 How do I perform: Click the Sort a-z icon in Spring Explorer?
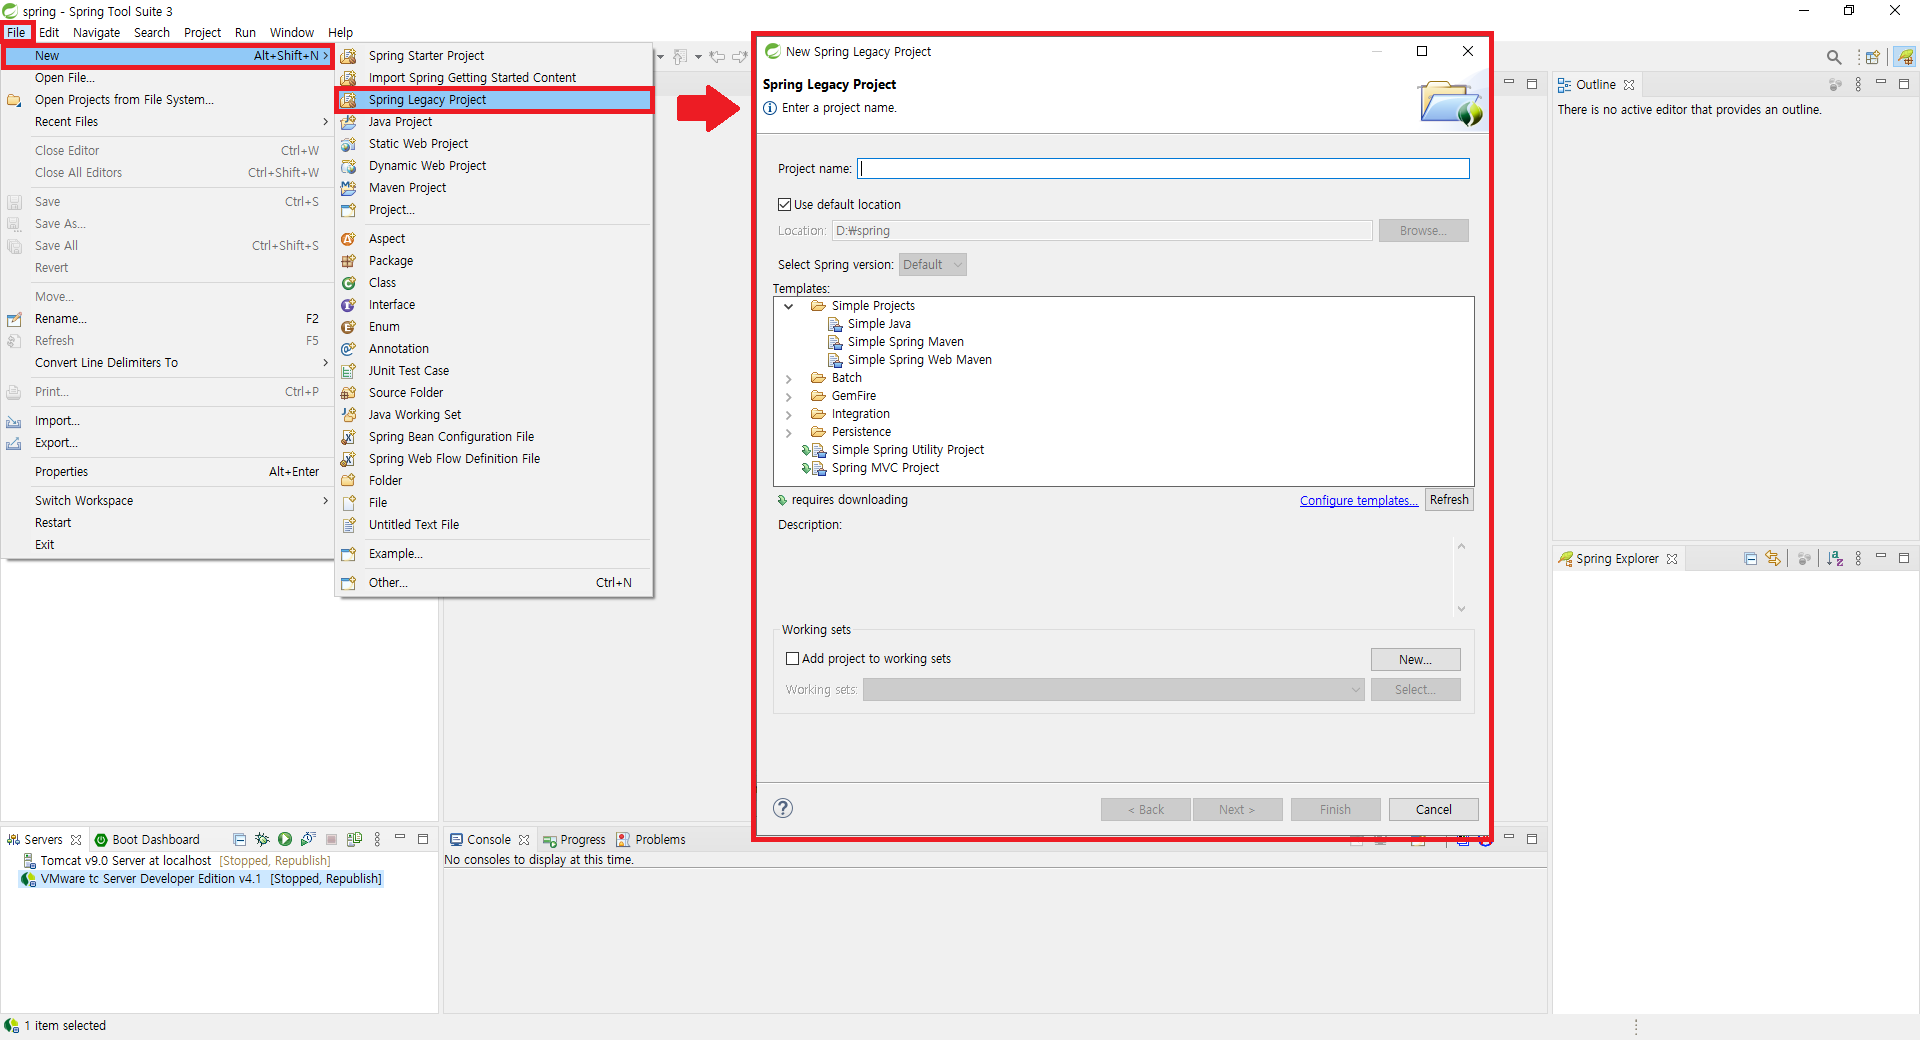point(1835,559)
